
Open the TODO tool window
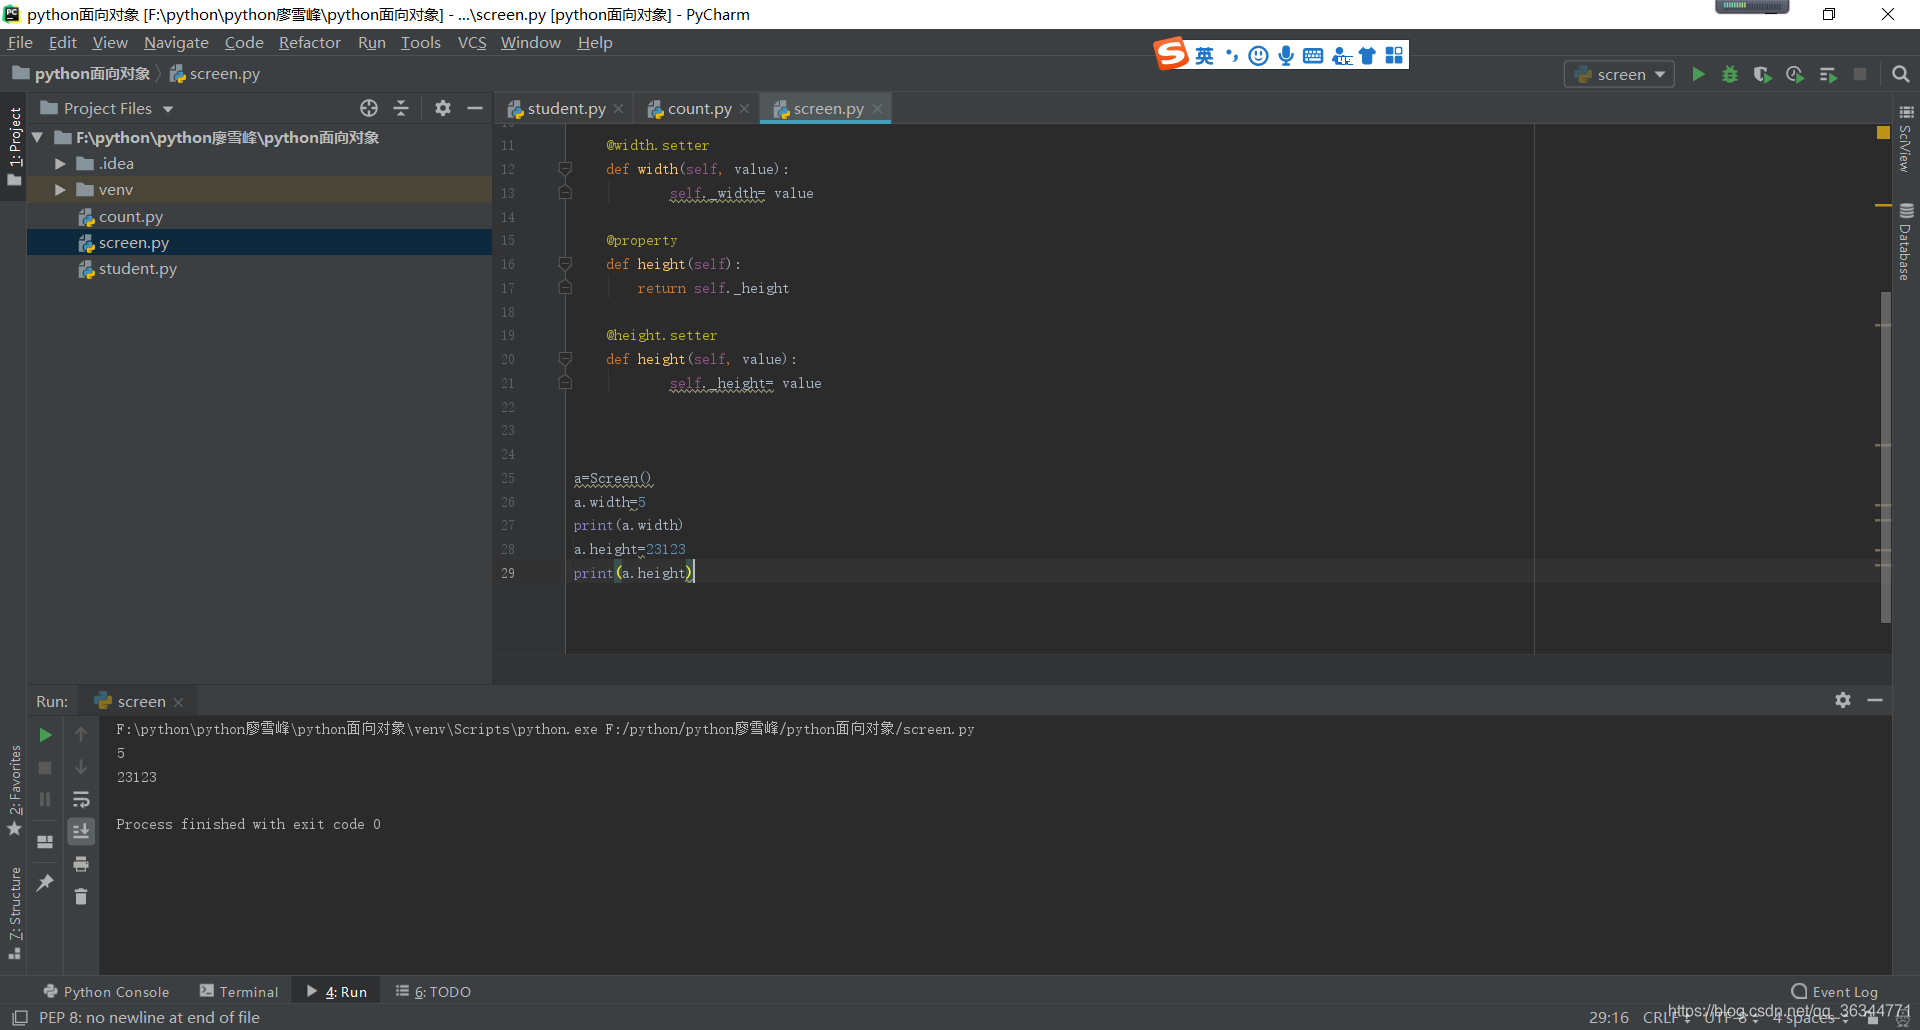434,991
